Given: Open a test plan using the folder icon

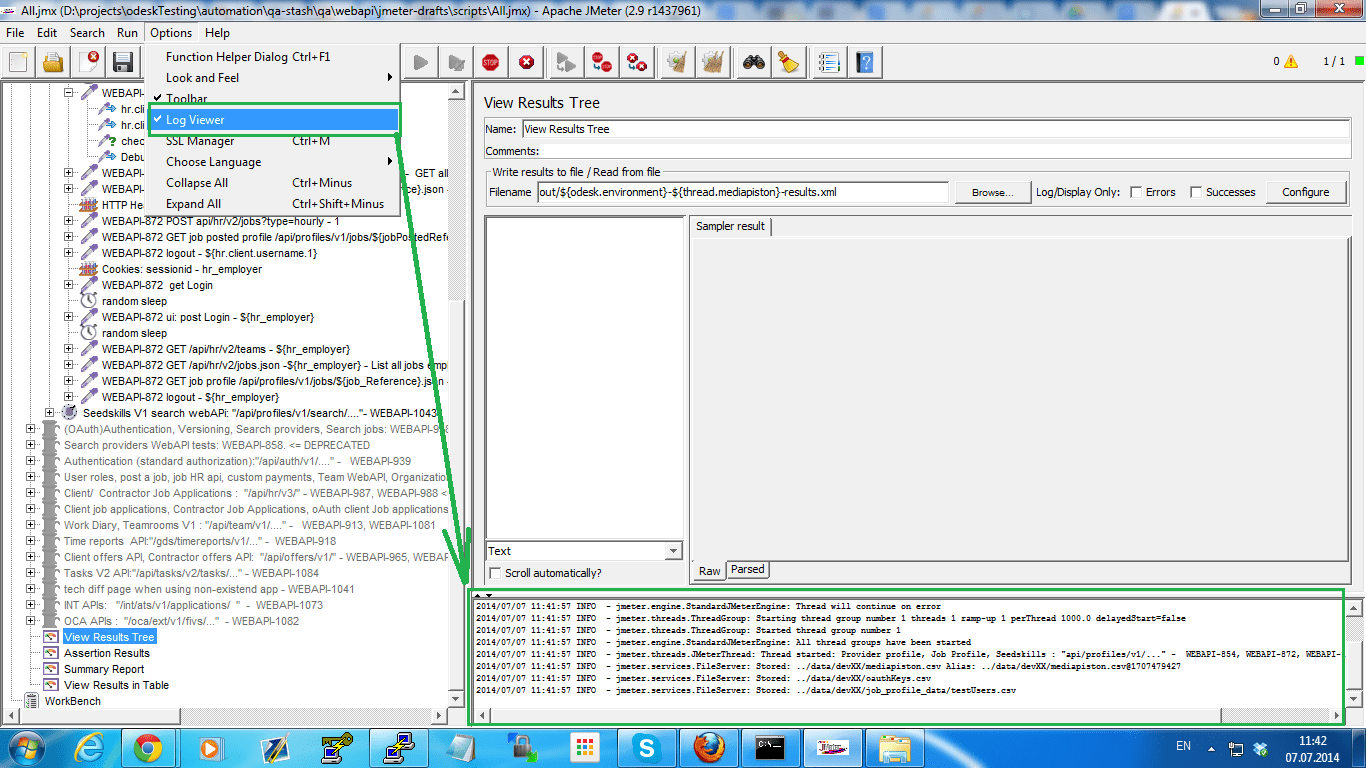Looking at the screenshot, I should coord(53,63).
